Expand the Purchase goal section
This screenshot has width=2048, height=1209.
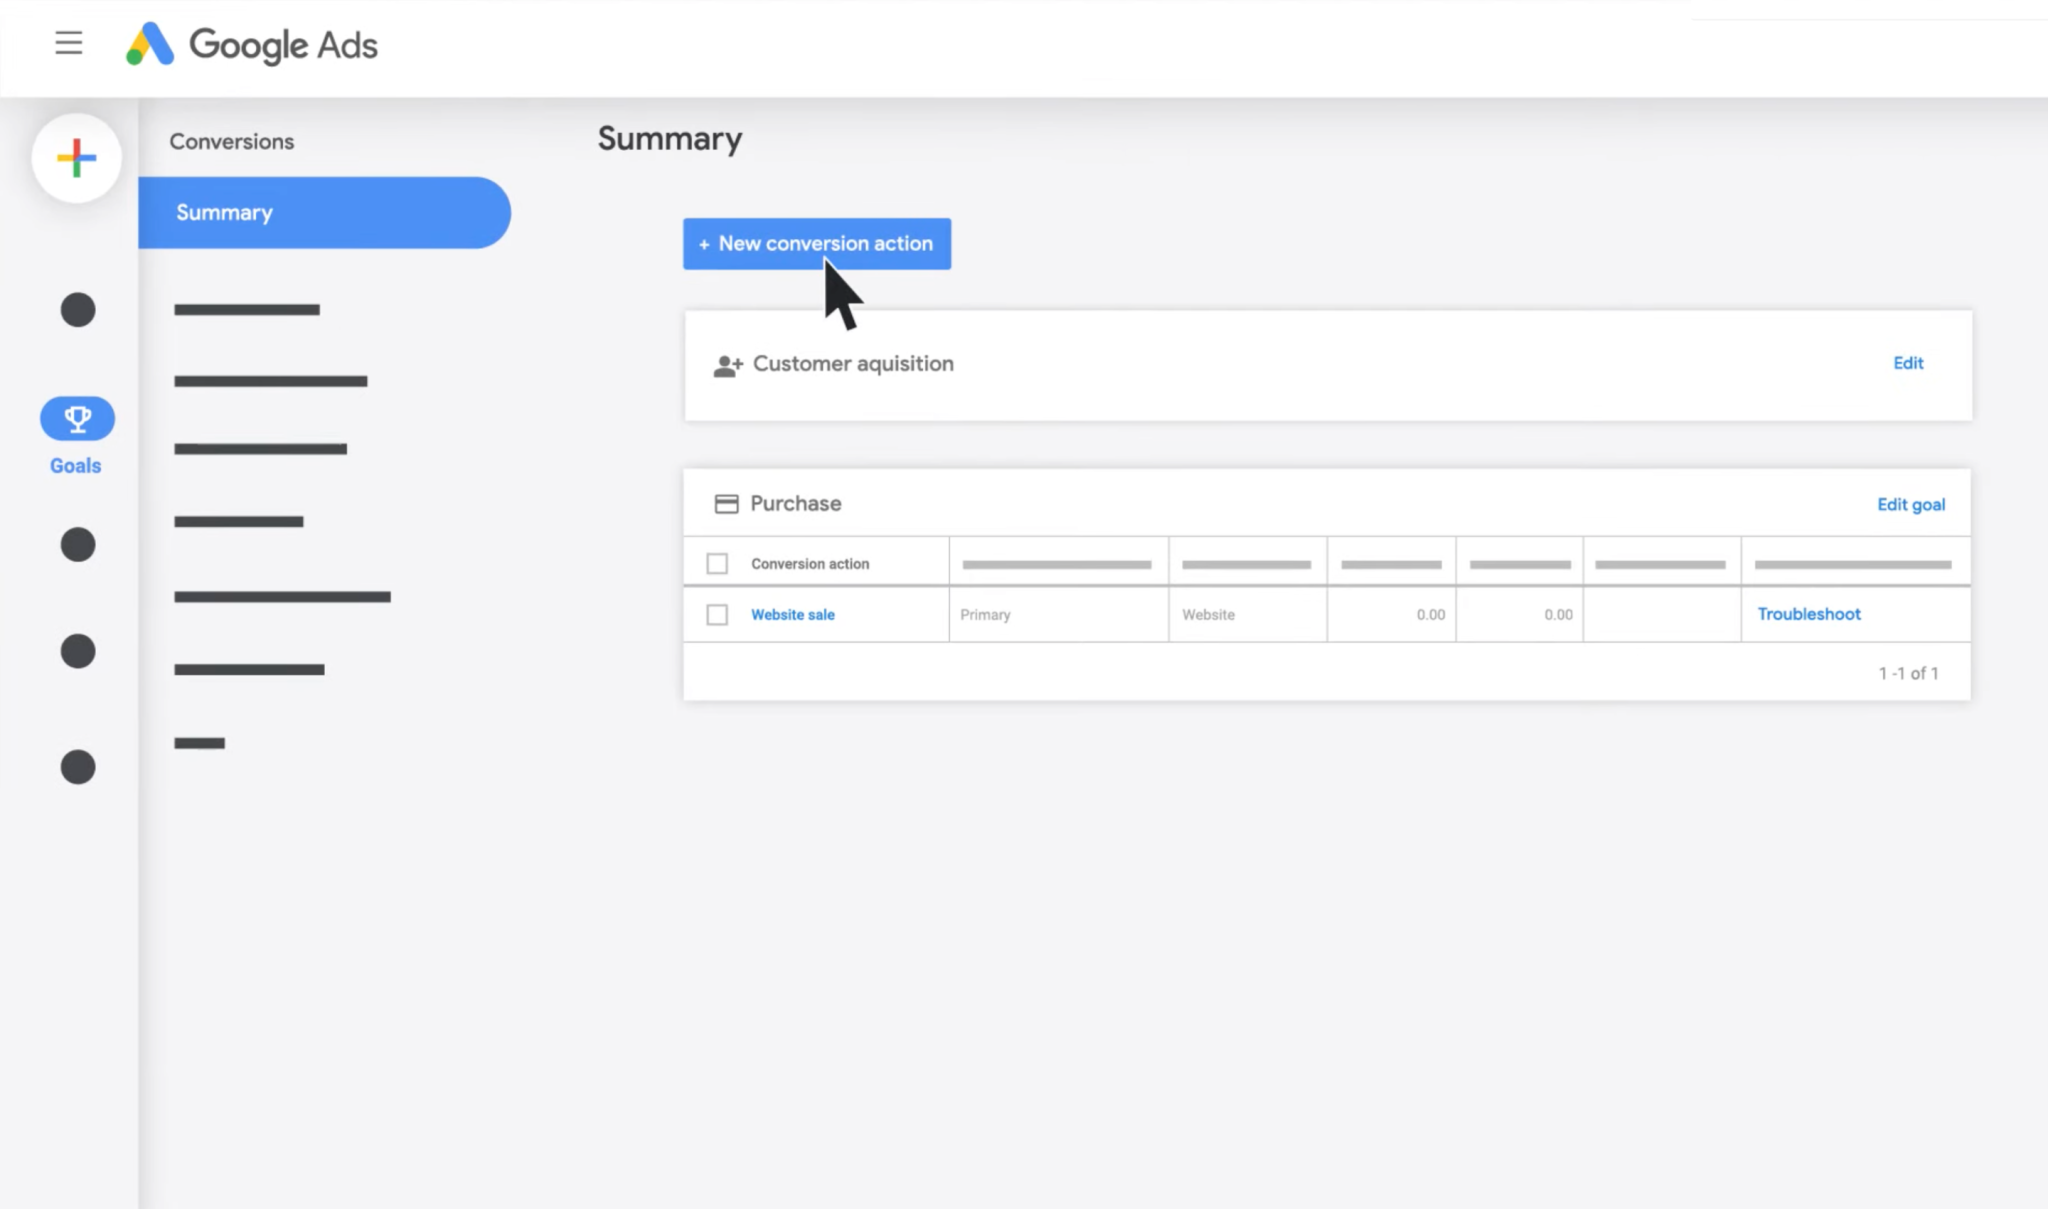795,503
